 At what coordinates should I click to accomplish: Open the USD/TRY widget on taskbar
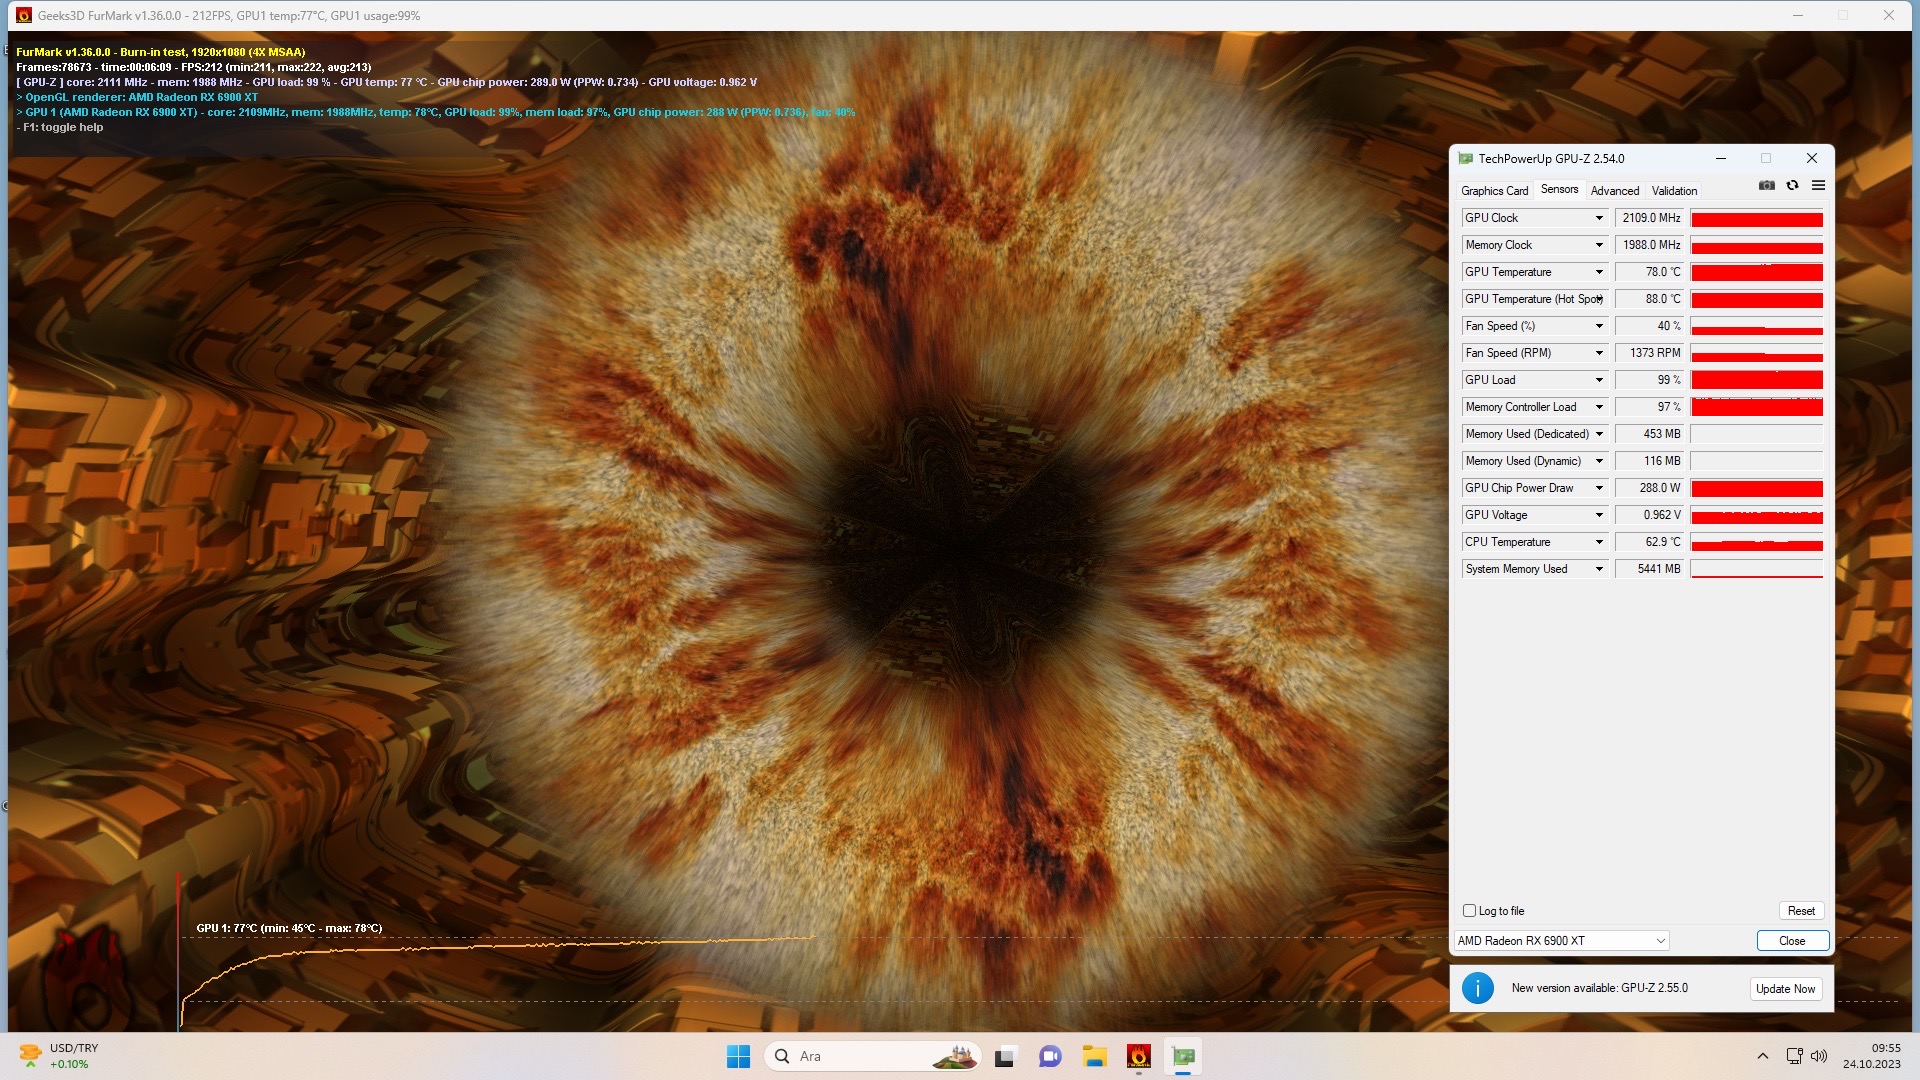coord(60,1056)
